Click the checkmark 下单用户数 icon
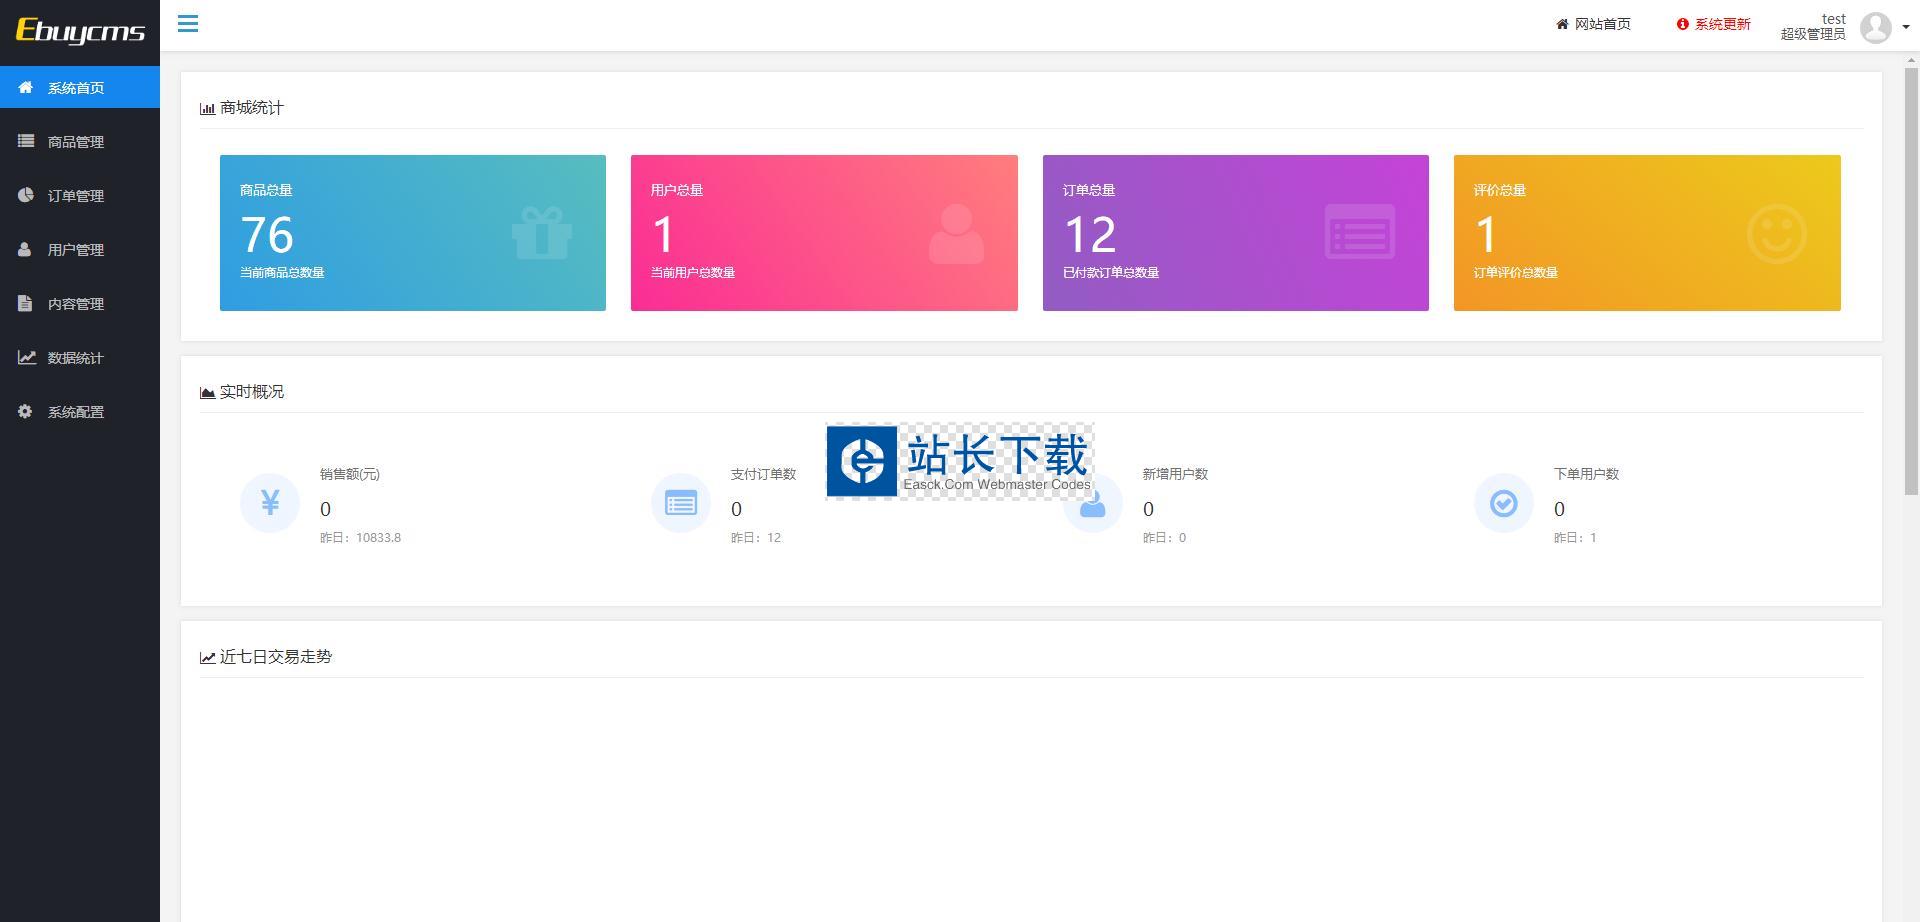This screenshot has height=922, width=1920. tap(1503, 503)
